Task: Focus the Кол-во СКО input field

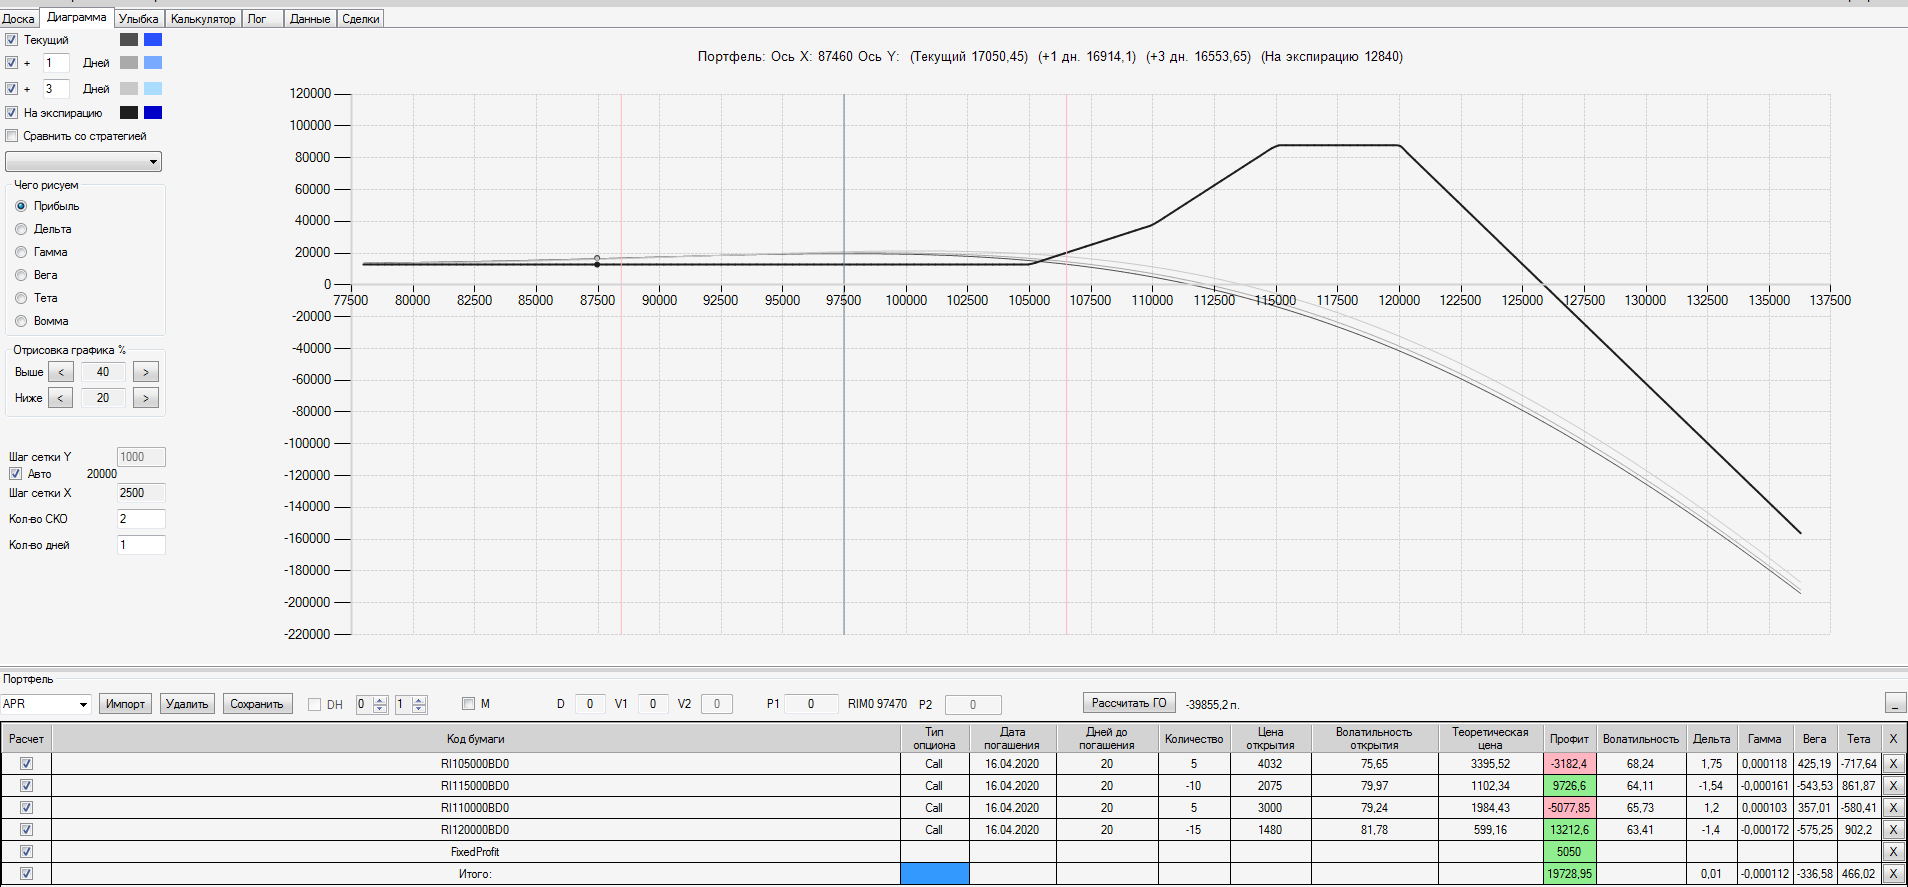Action: coord(141,519)
